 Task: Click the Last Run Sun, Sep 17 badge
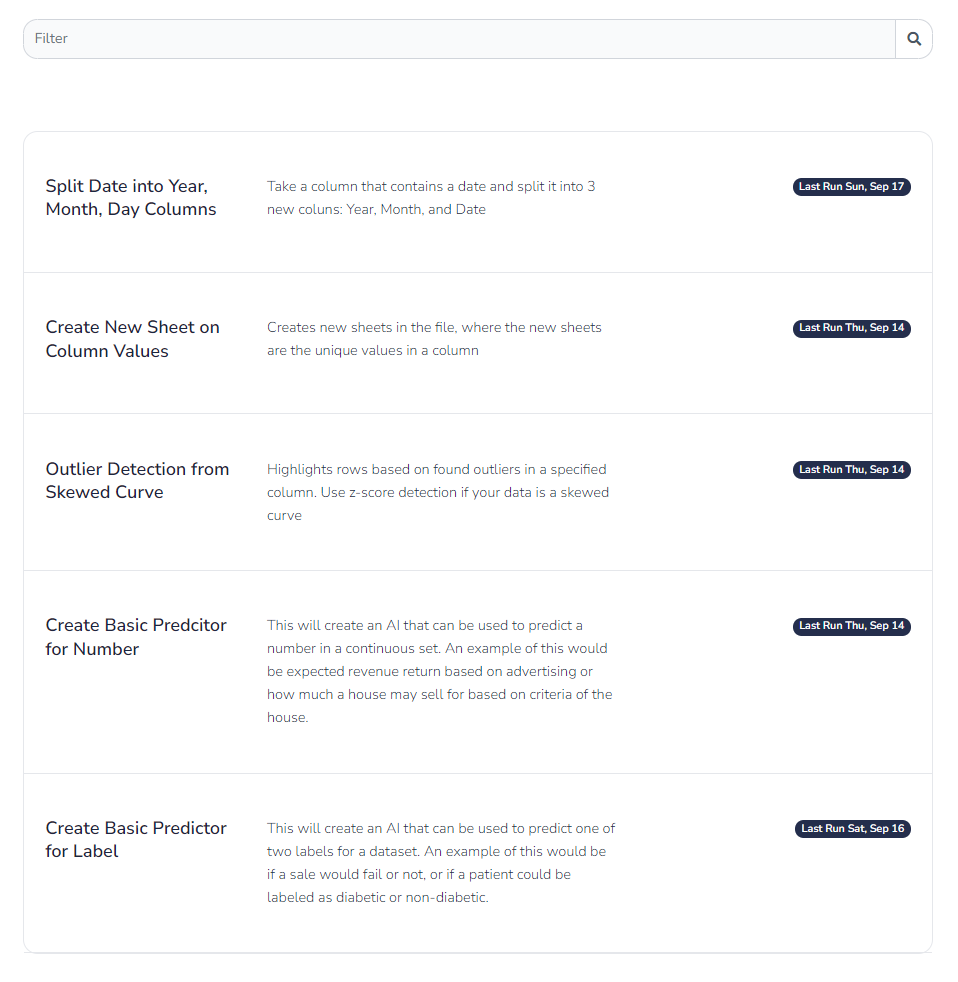(852, 187)
